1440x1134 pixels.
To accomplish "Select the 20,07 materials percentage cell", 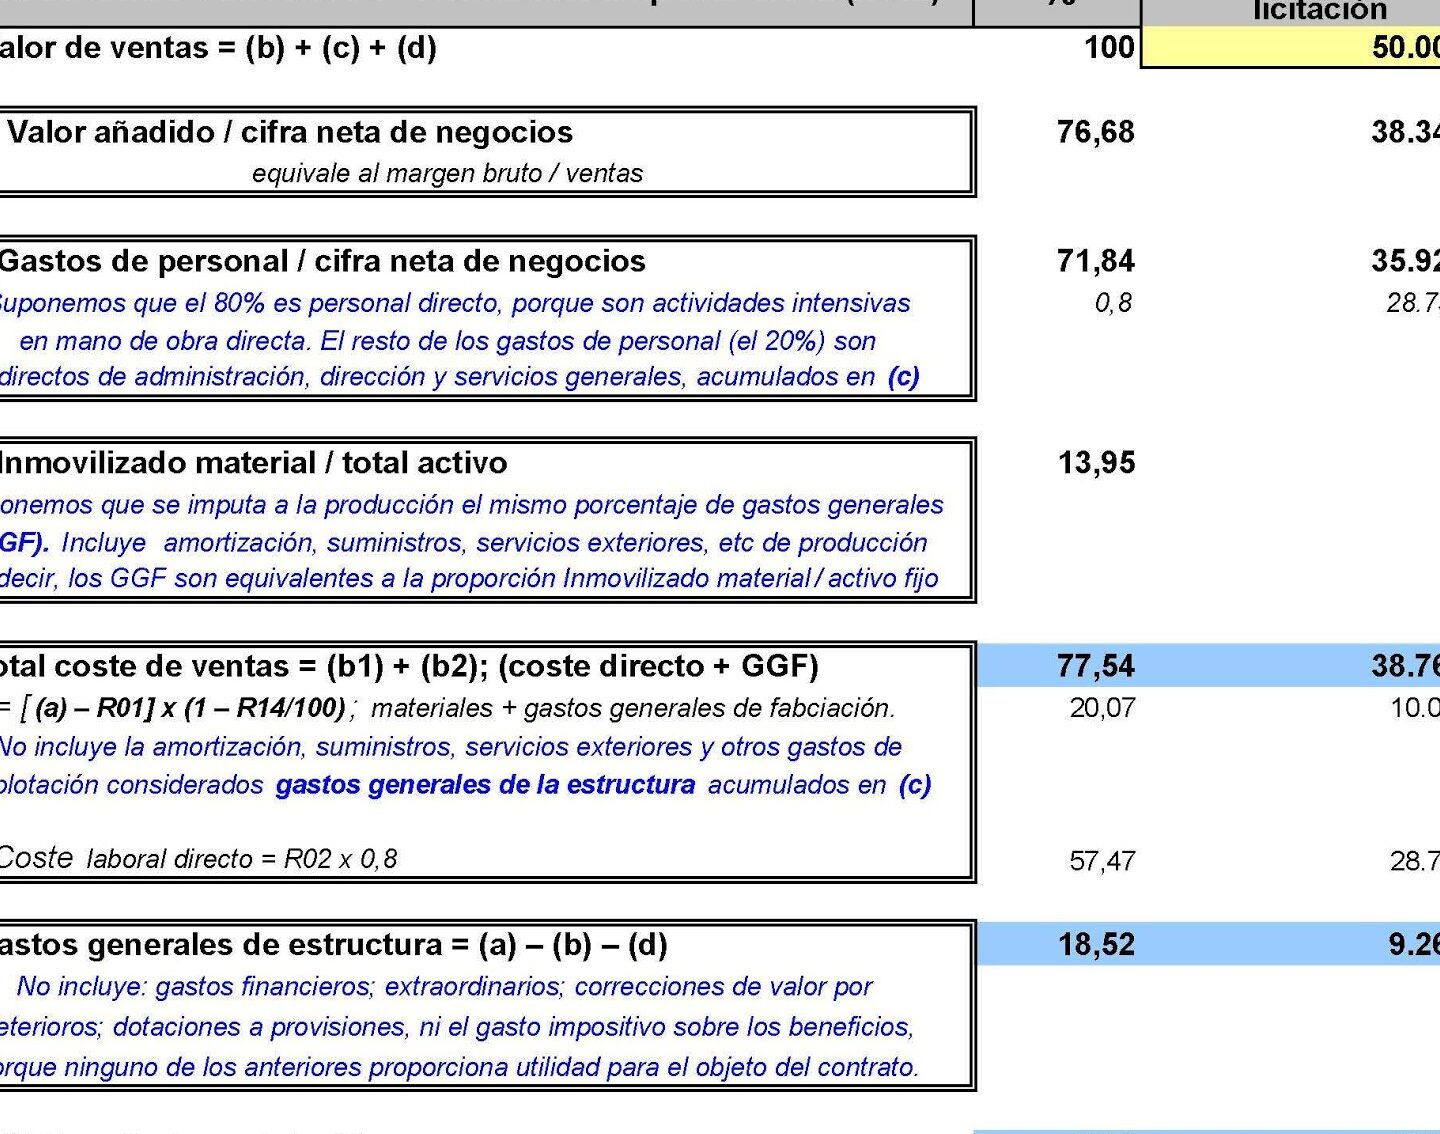I will pyautogui.click(x=1102, y=708).
